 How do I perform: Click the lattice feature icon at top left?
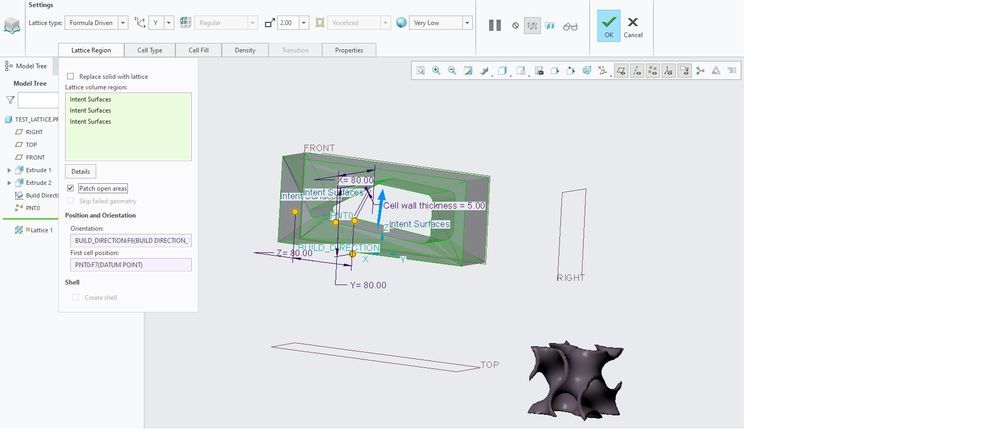[12, 25]
